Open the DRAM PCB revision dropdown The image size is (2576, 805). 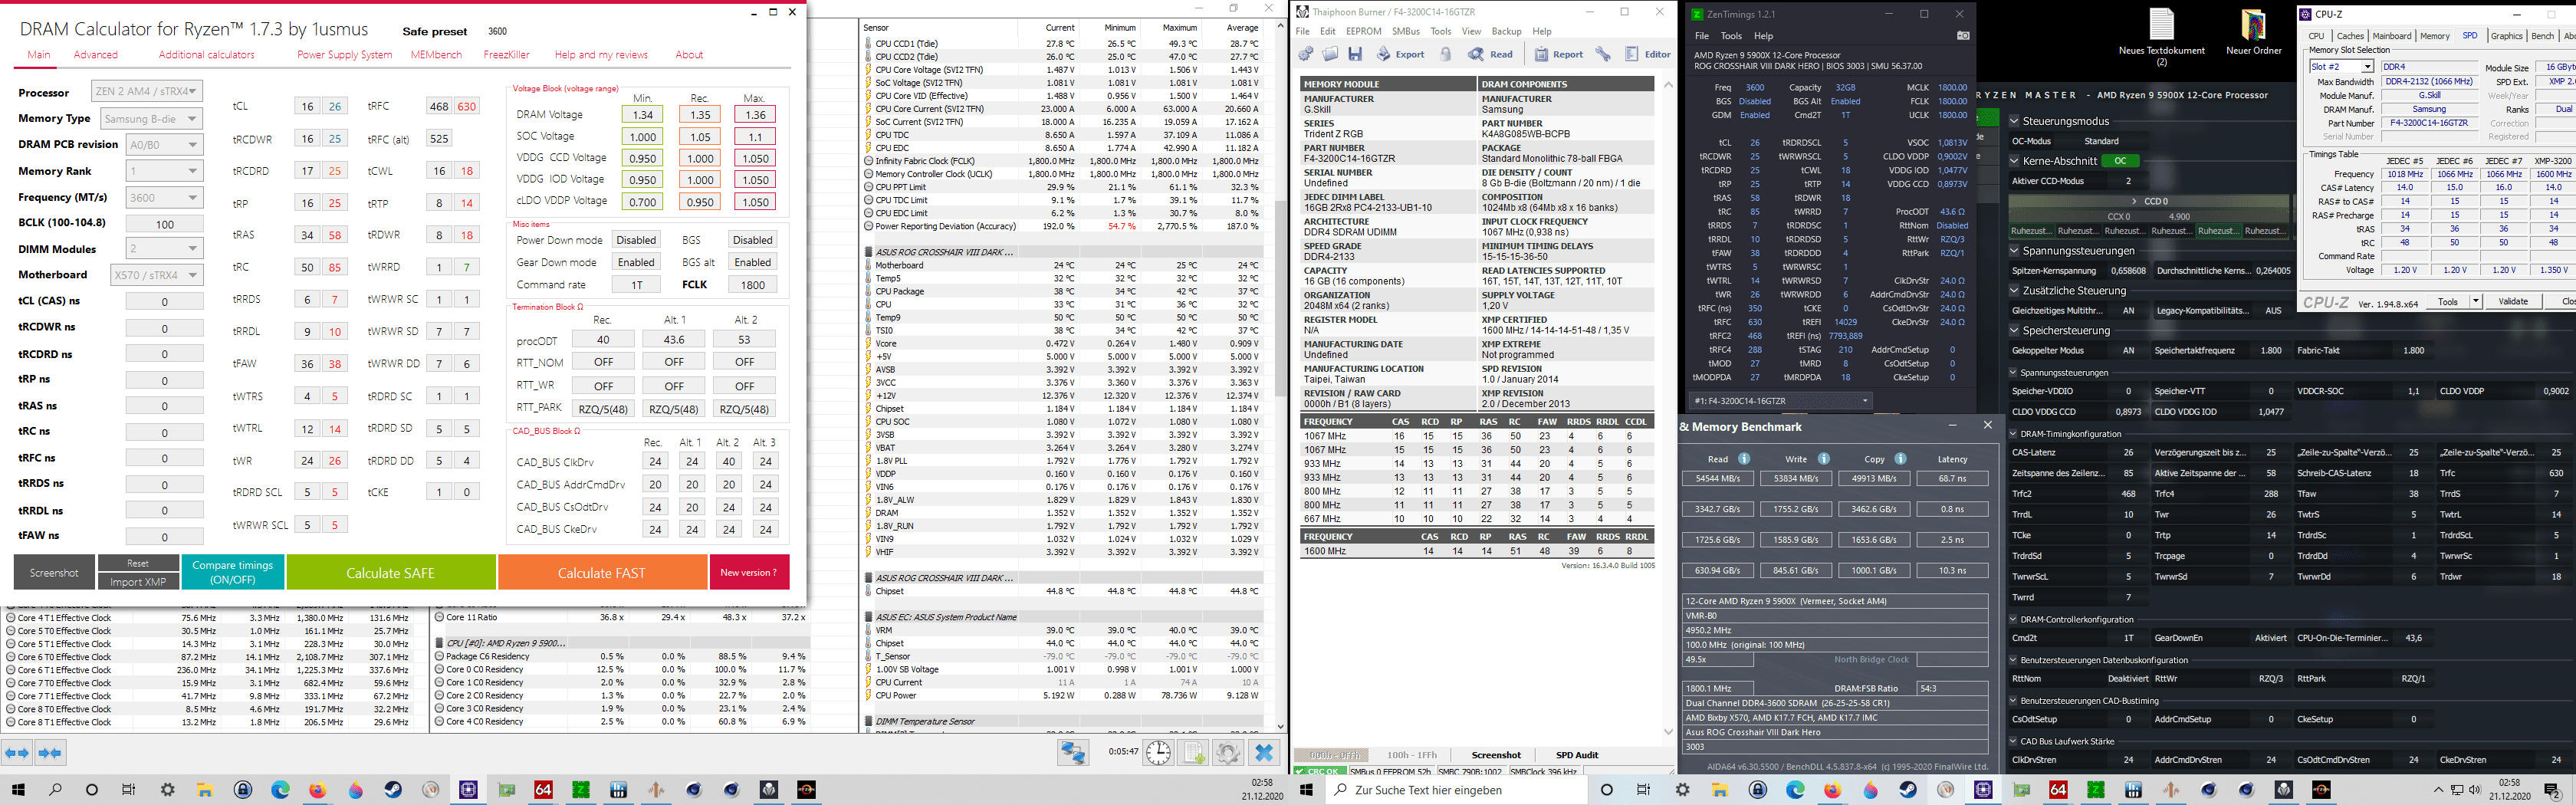(164, 144)
